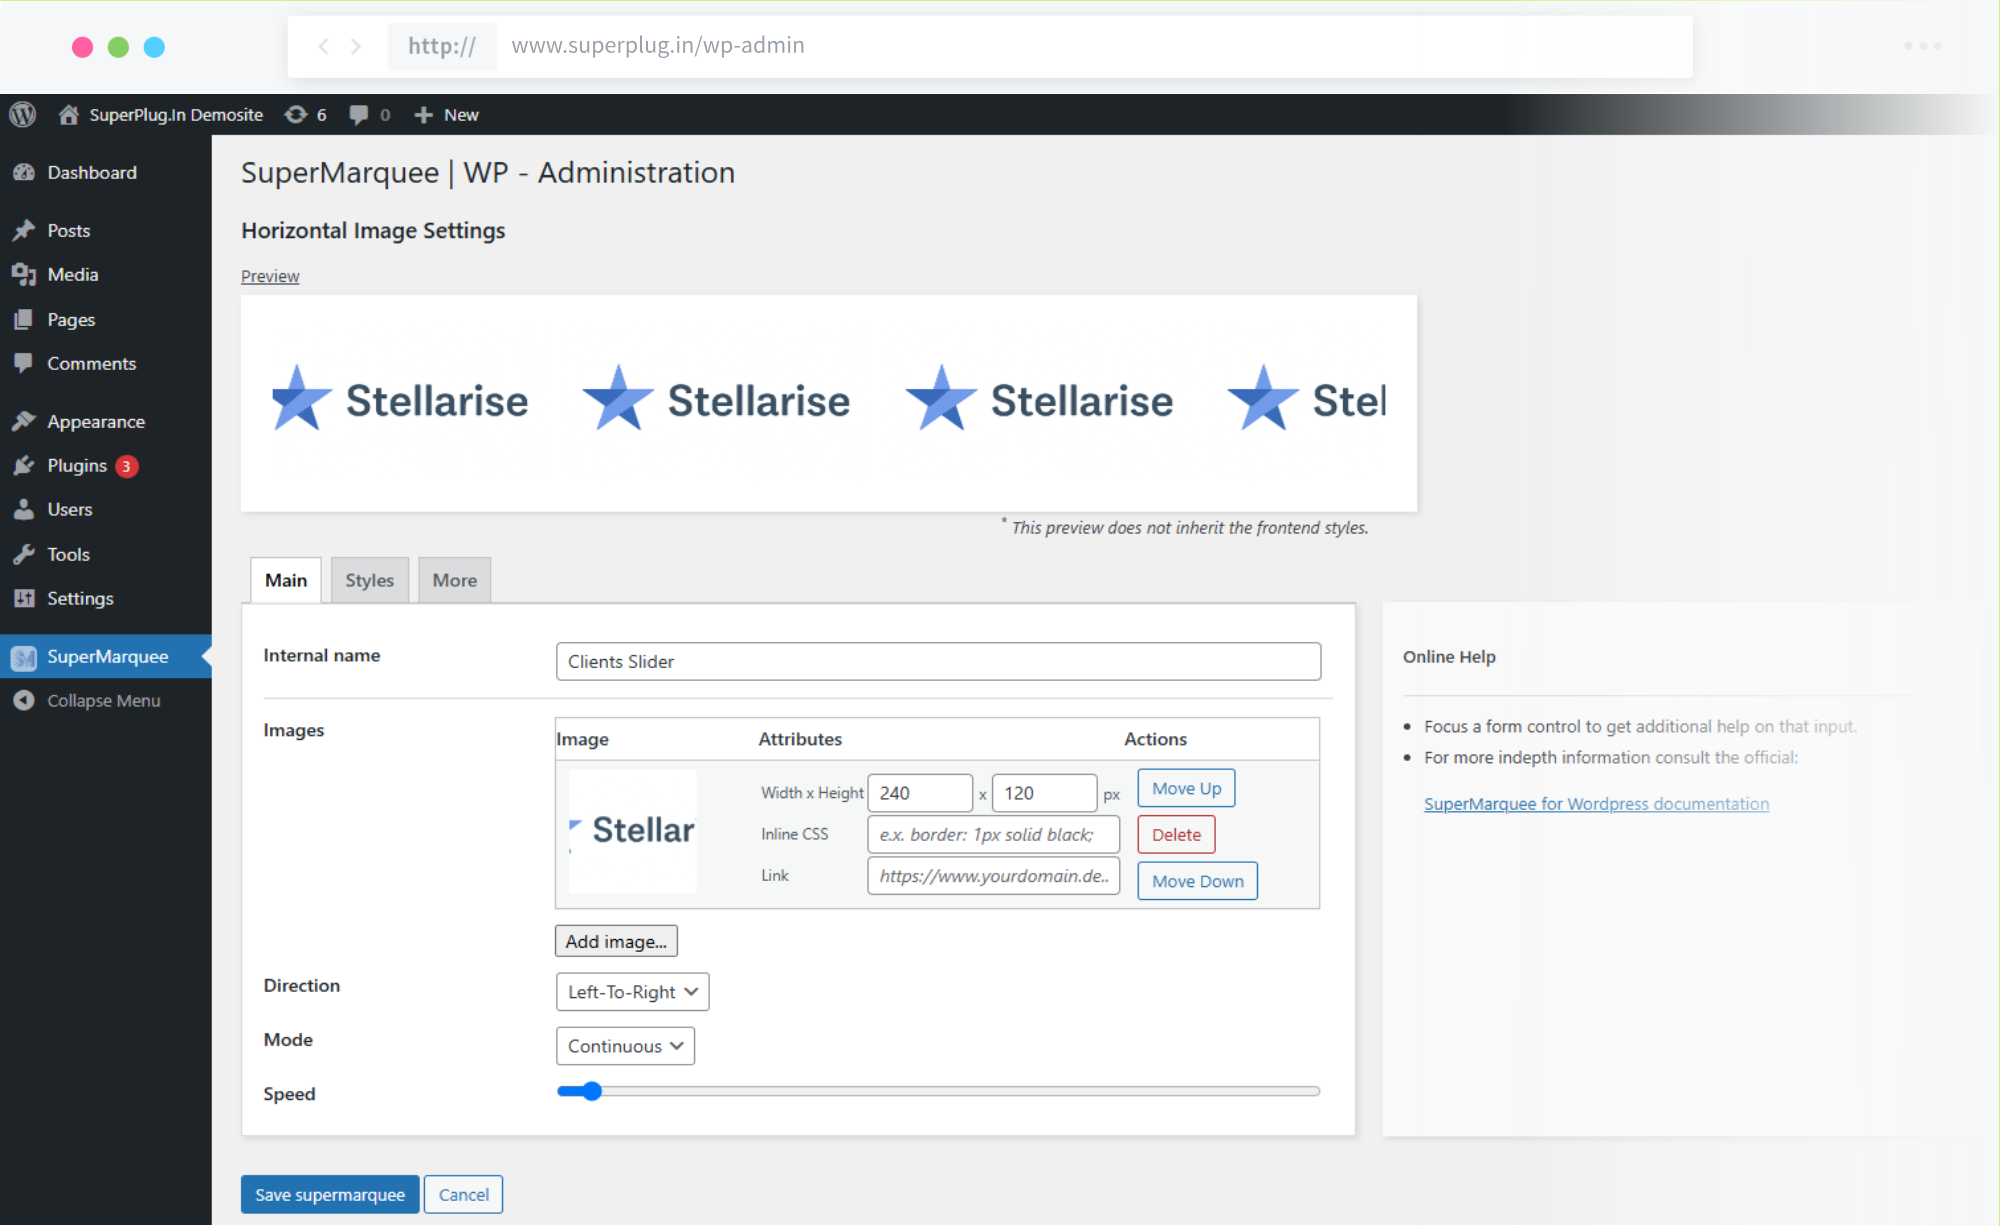
Task: Click the Appearance paintbrush icon
Action: 24,422
